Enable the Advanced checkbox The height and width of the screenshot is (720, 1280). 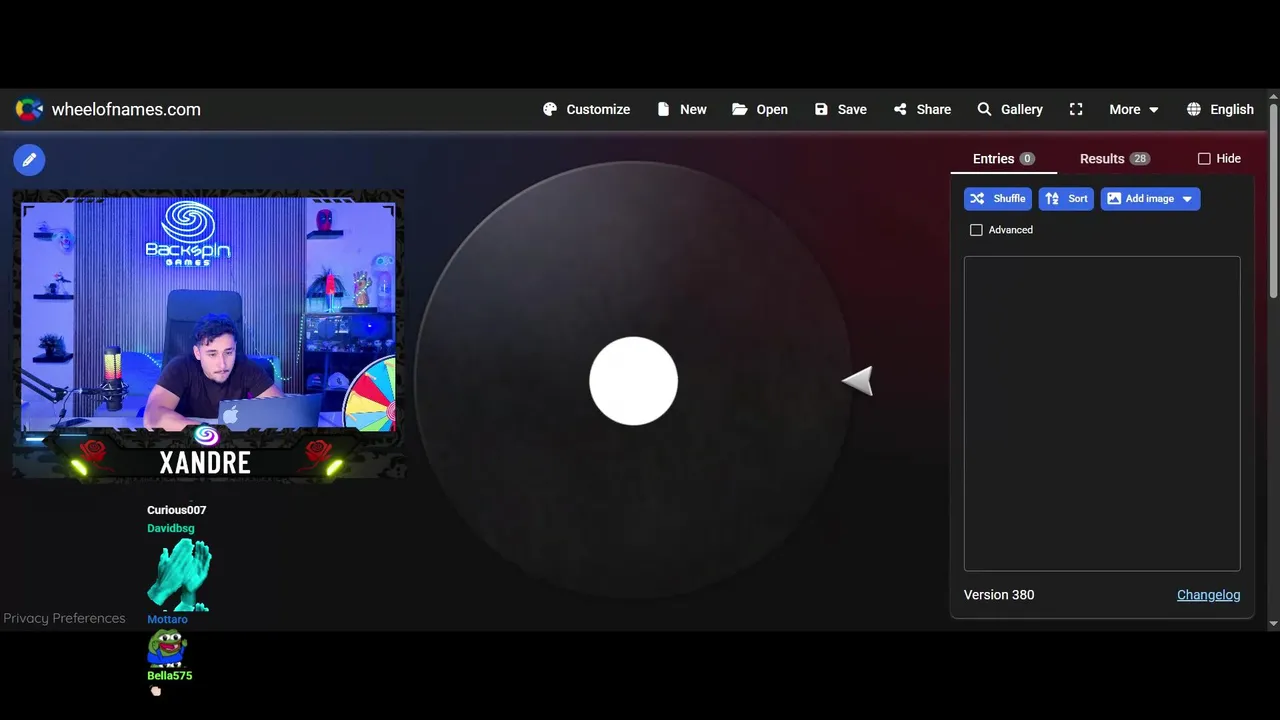coord(976,230)
